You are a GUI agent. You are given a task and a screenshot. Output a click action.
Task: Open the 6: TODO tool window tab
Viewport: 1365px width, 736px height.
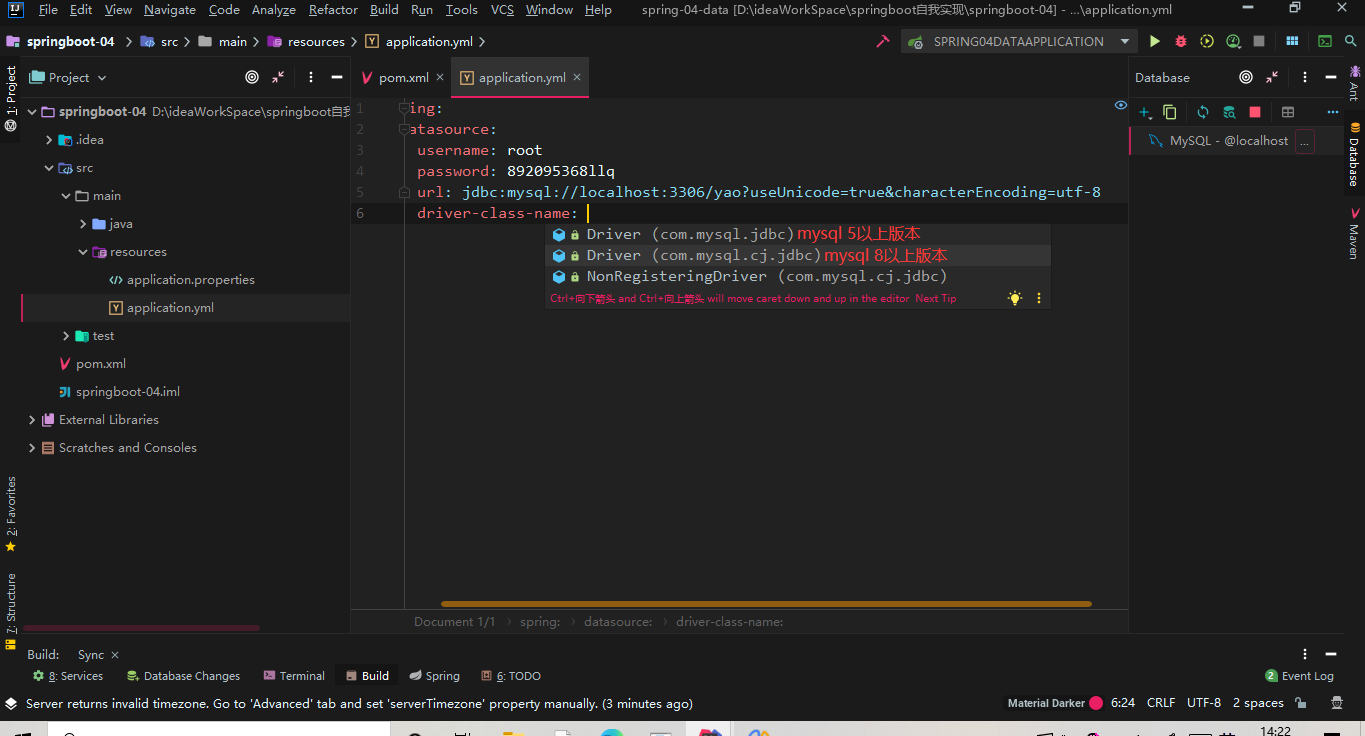coord(511,676)
